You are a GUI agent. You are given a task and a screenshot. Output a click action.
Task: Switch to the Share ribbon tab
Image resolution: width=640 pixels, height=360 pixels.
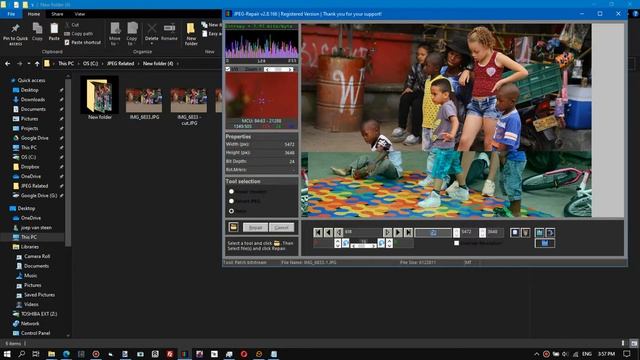(x=57, y=14)
